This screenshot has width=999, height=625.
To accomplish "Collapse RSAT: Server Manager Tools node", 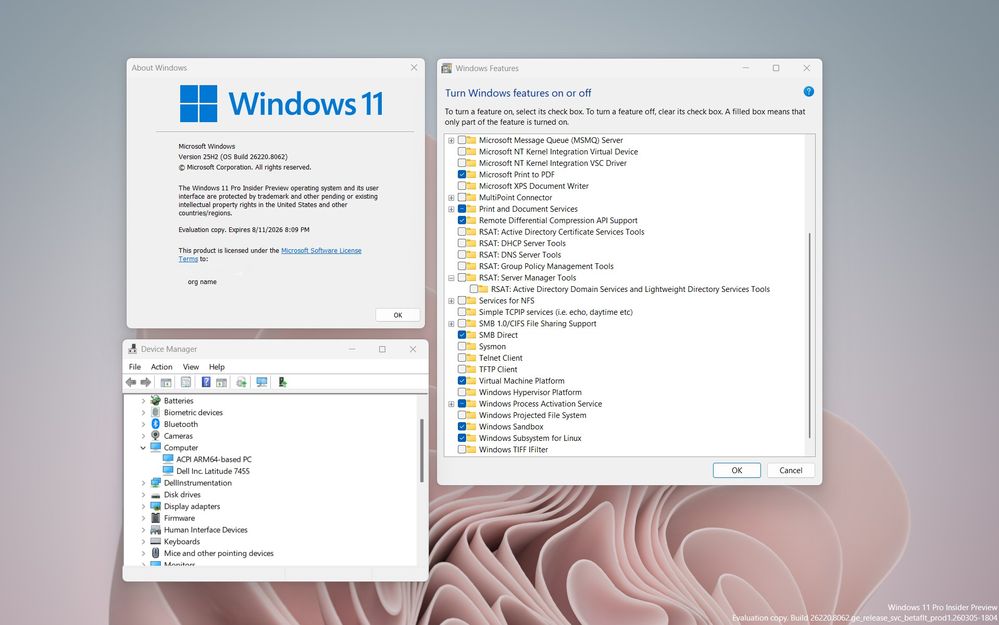I will [451, 278].
